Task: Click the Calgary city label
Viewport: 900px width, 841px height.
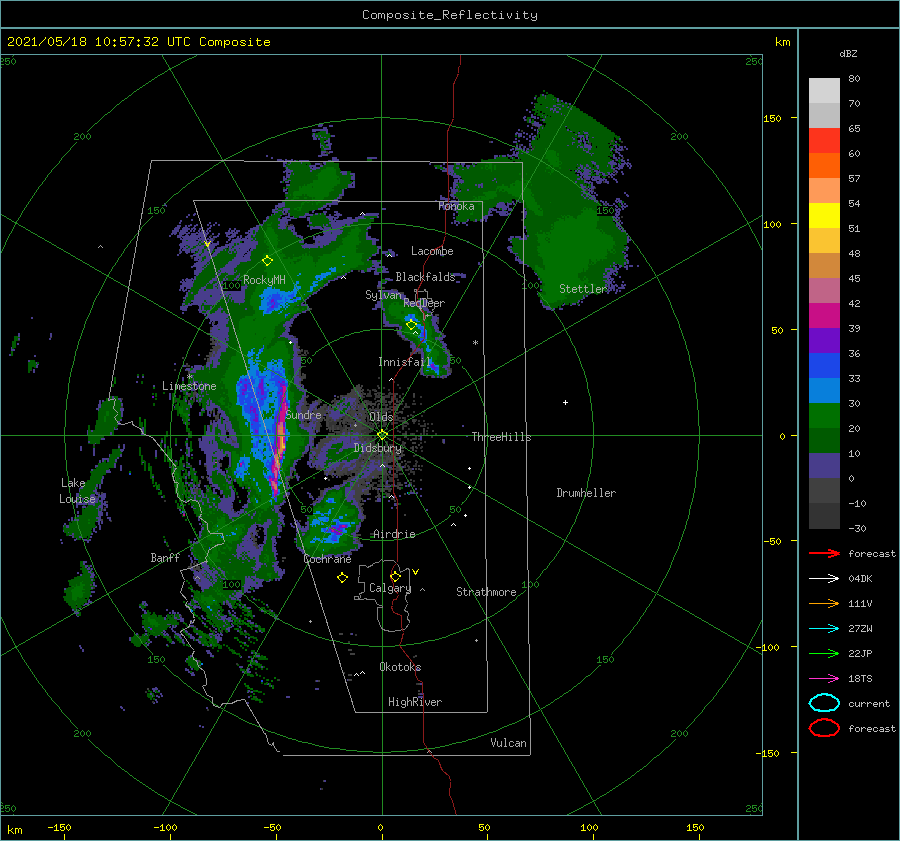Action: [x=390, y=588]
